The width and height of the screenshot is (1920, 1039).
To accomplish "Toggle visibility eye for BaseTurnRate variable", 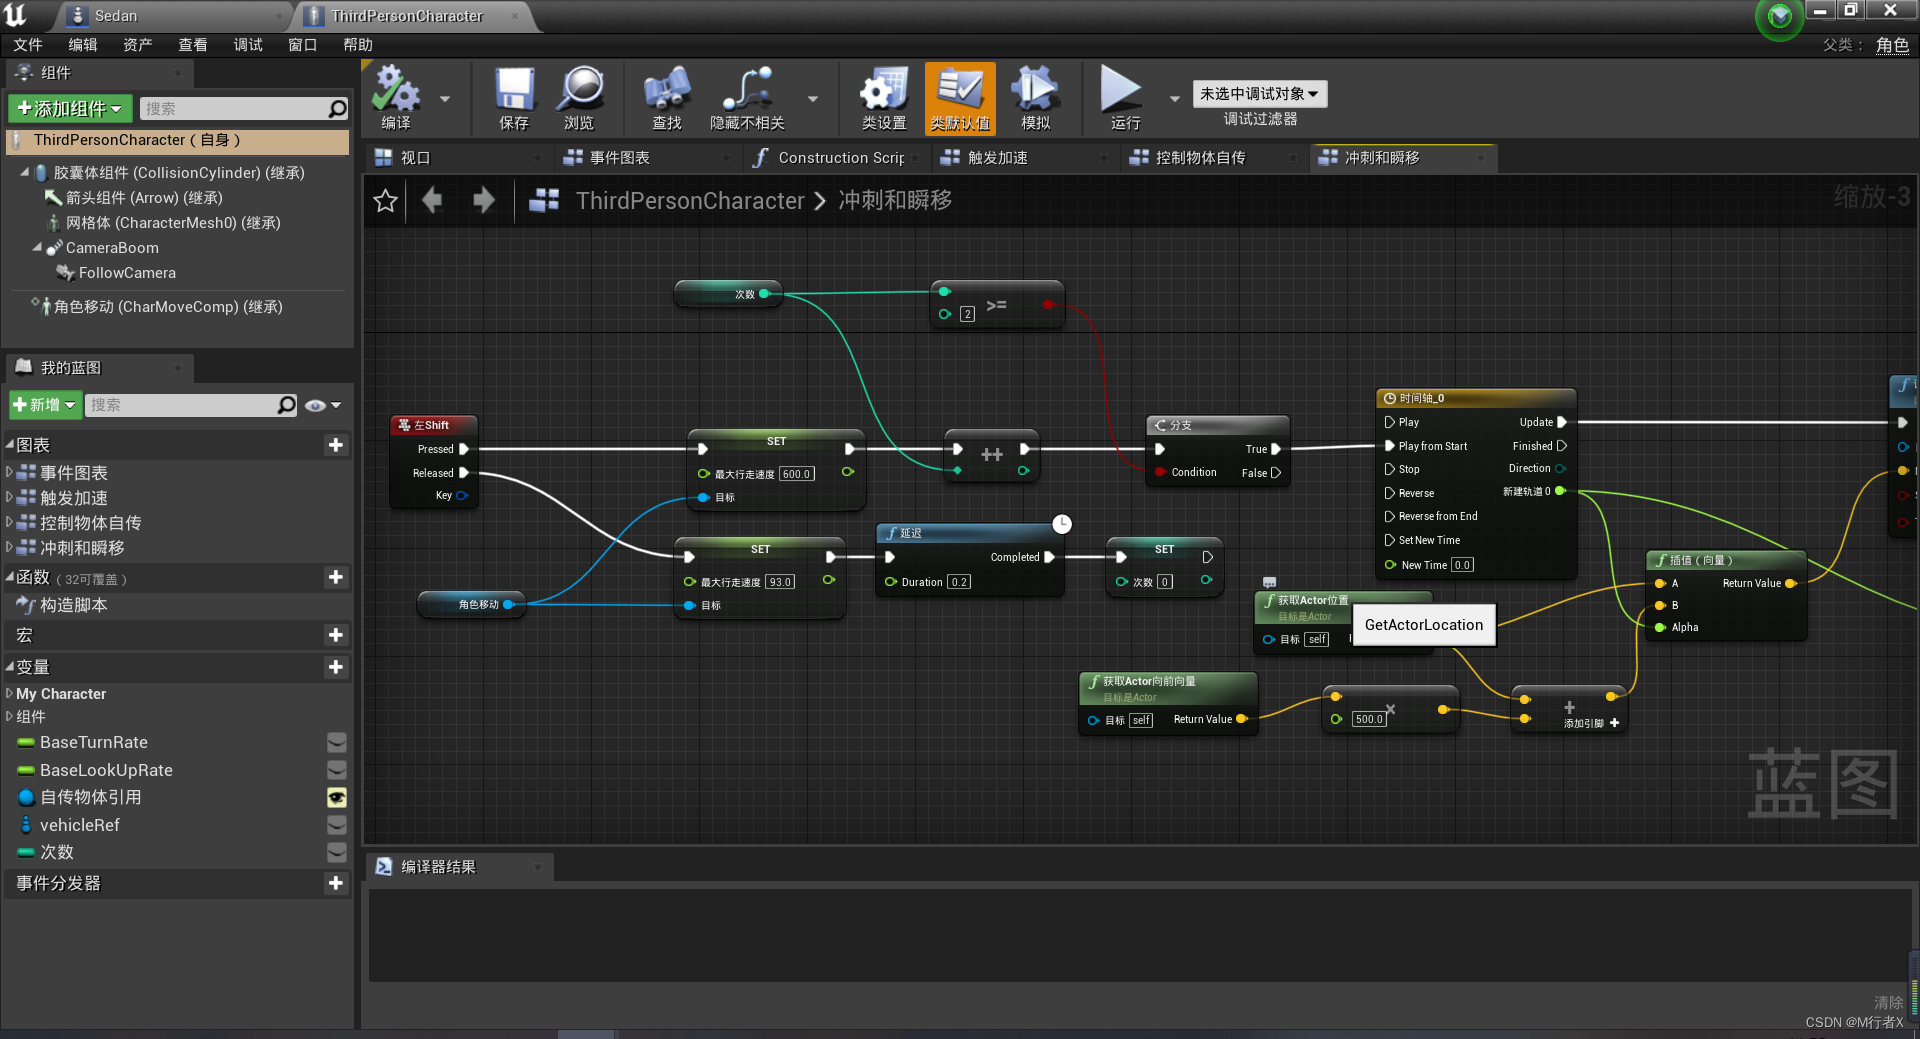I will pos(337,742).
